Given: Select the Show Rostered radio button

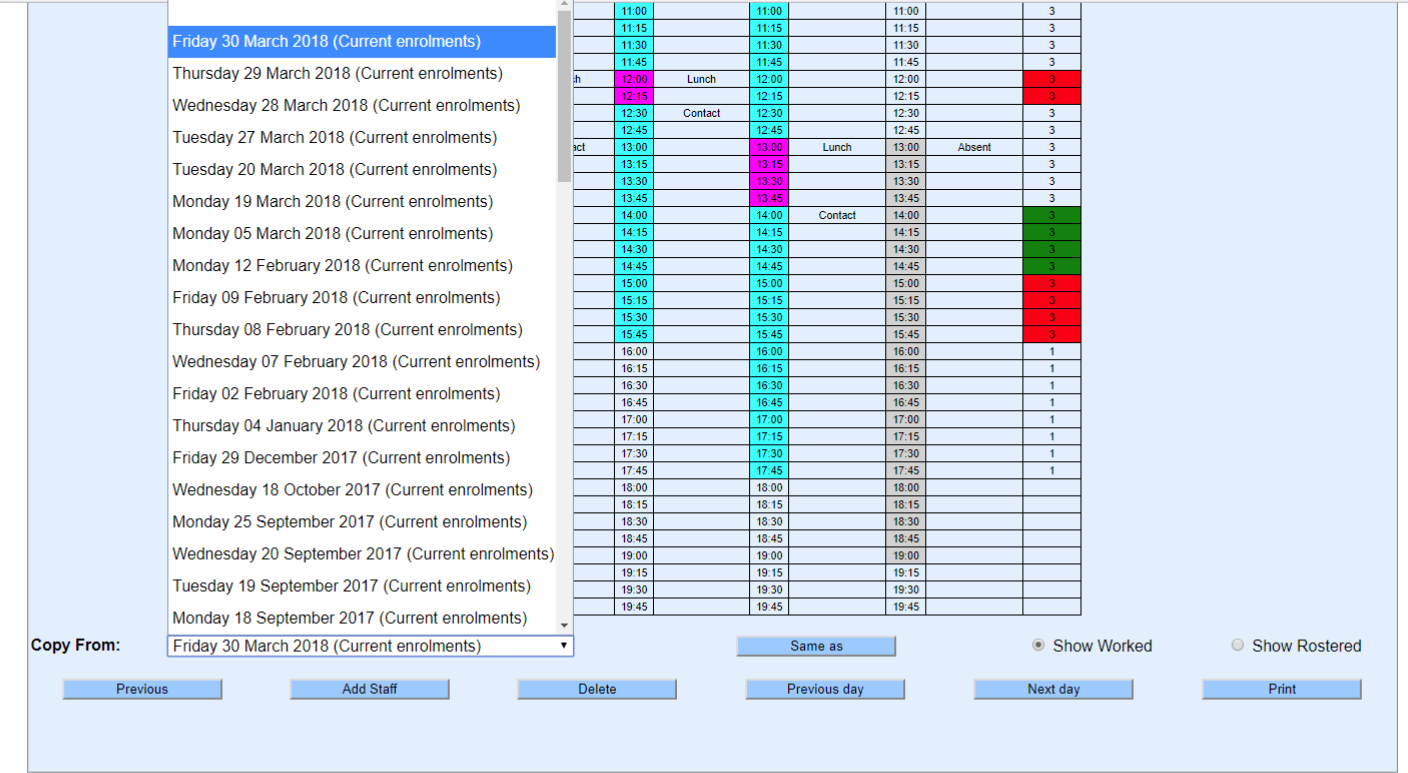Looking at the screenshot, I should click(1238, 646).
